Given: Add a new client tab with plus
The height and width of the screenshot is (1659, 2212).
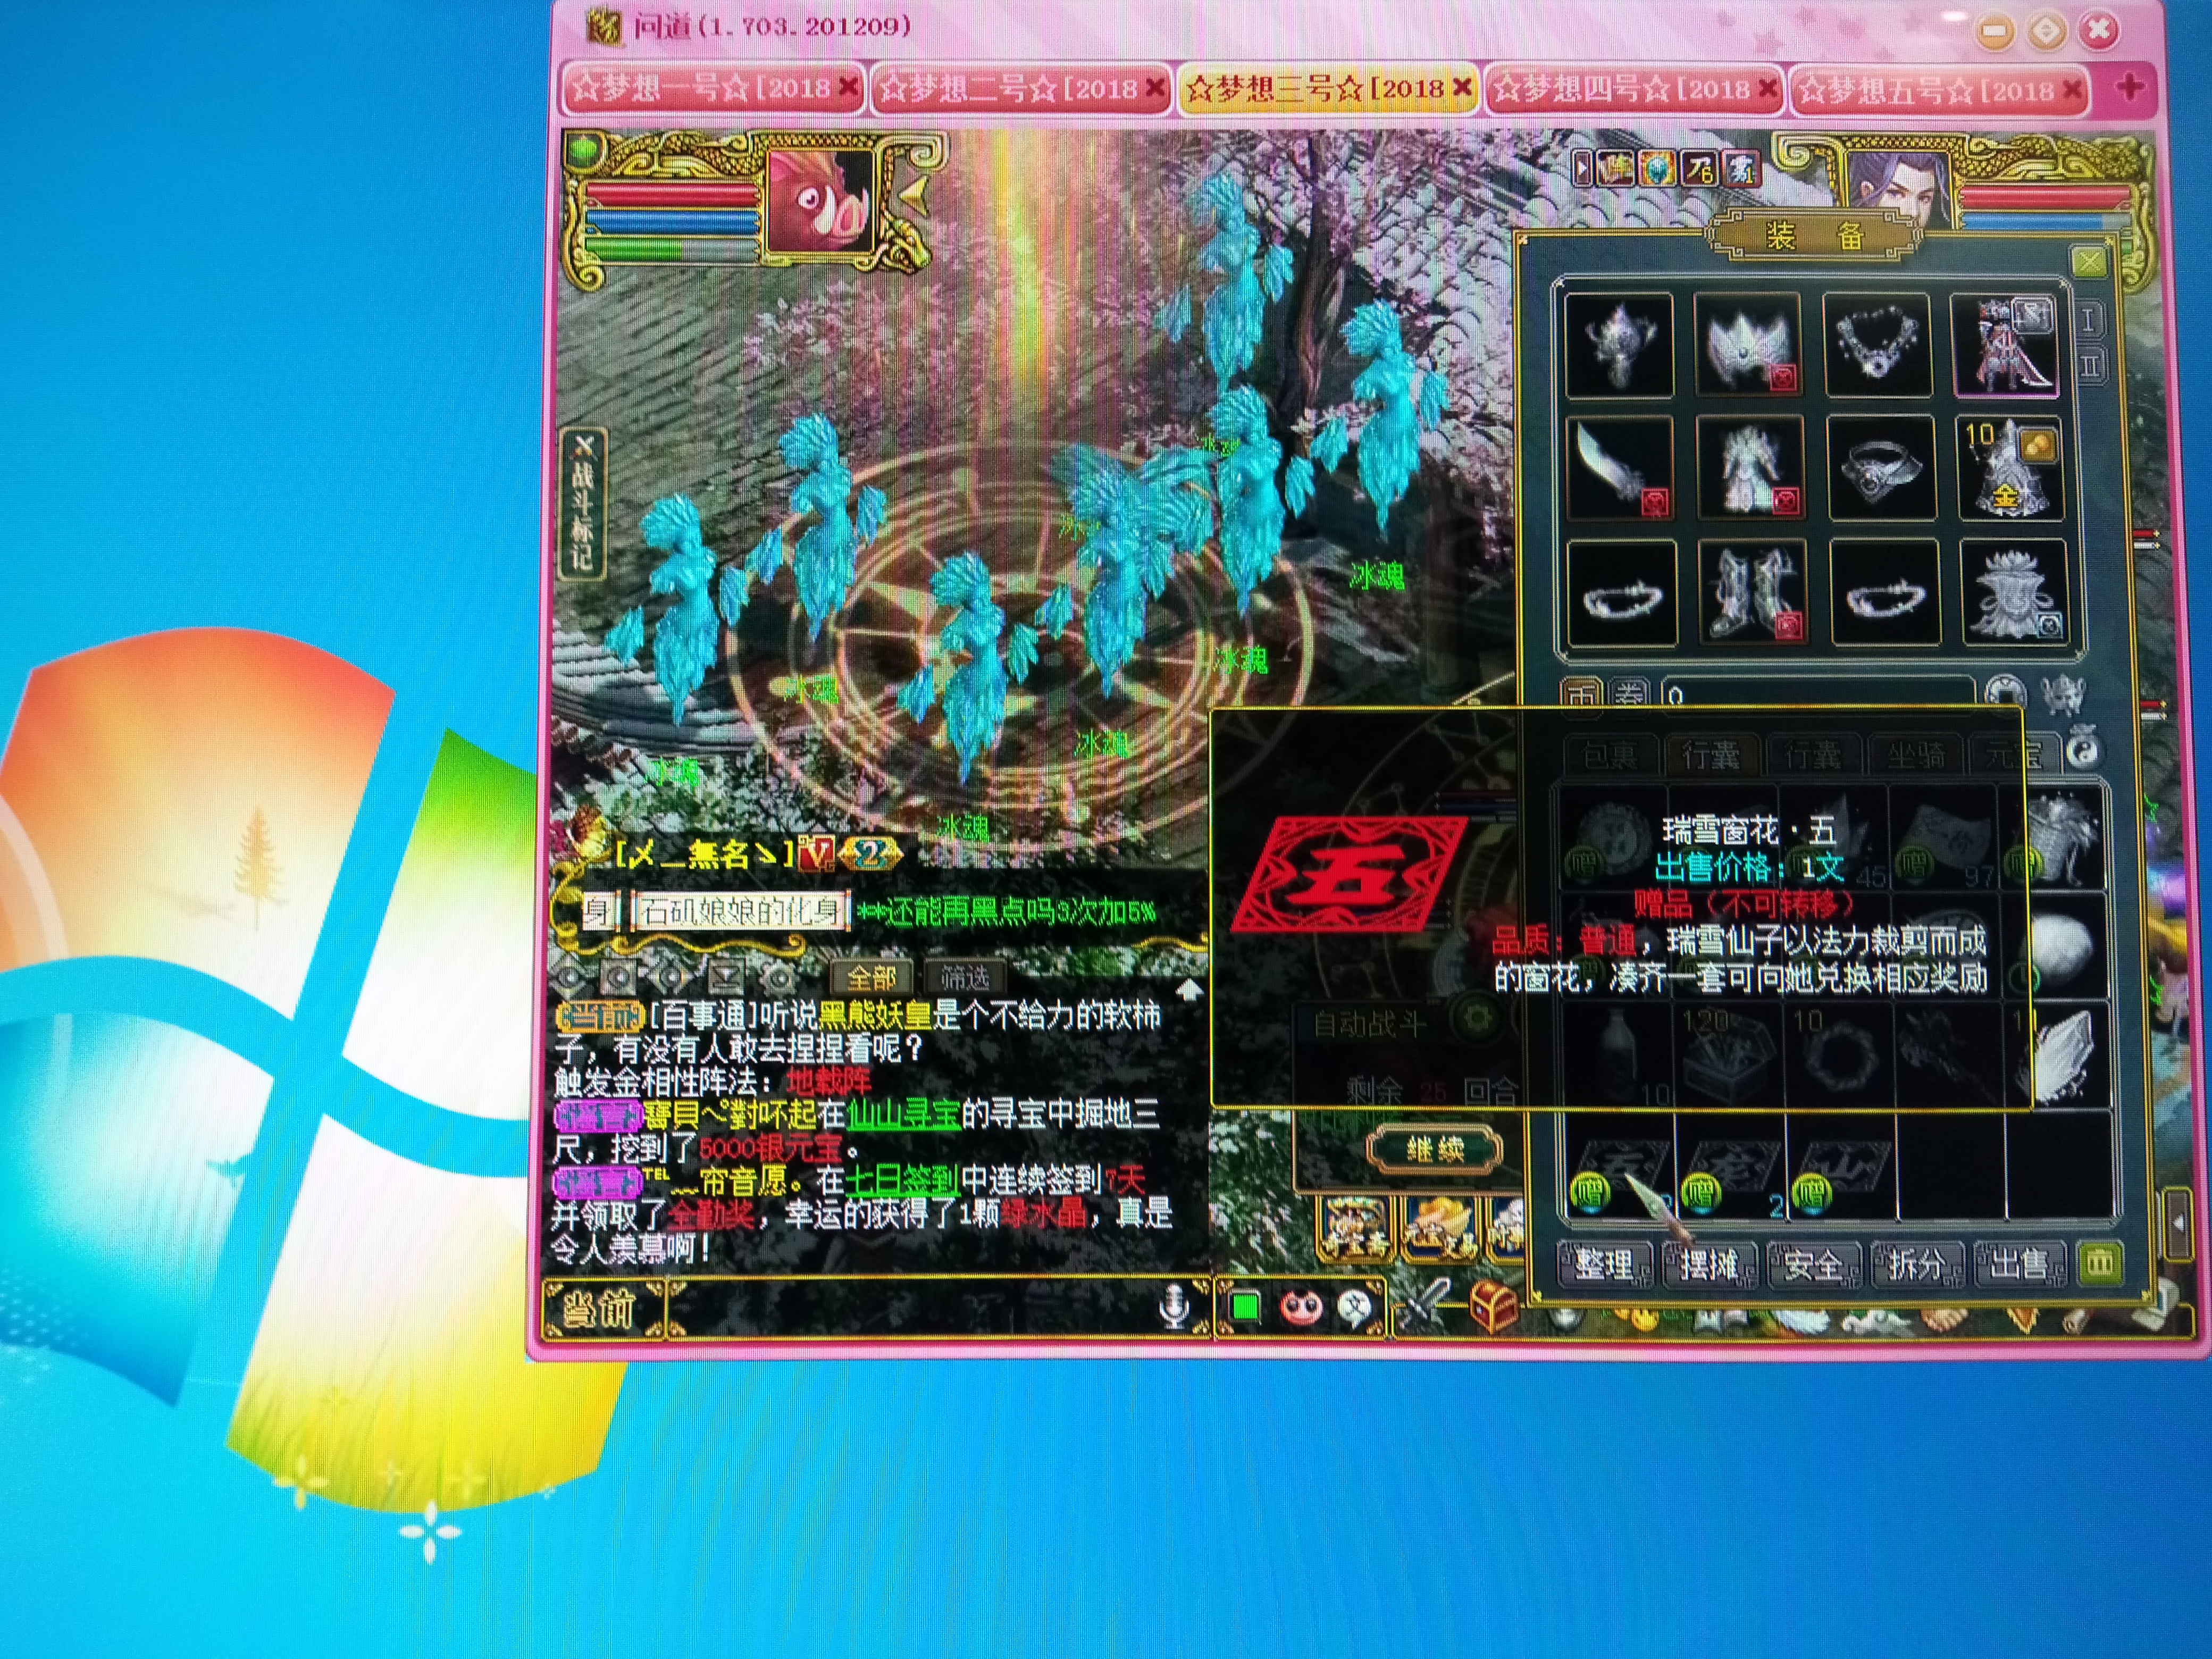Looking at the screenshot, I should [x=2129, y=88].
